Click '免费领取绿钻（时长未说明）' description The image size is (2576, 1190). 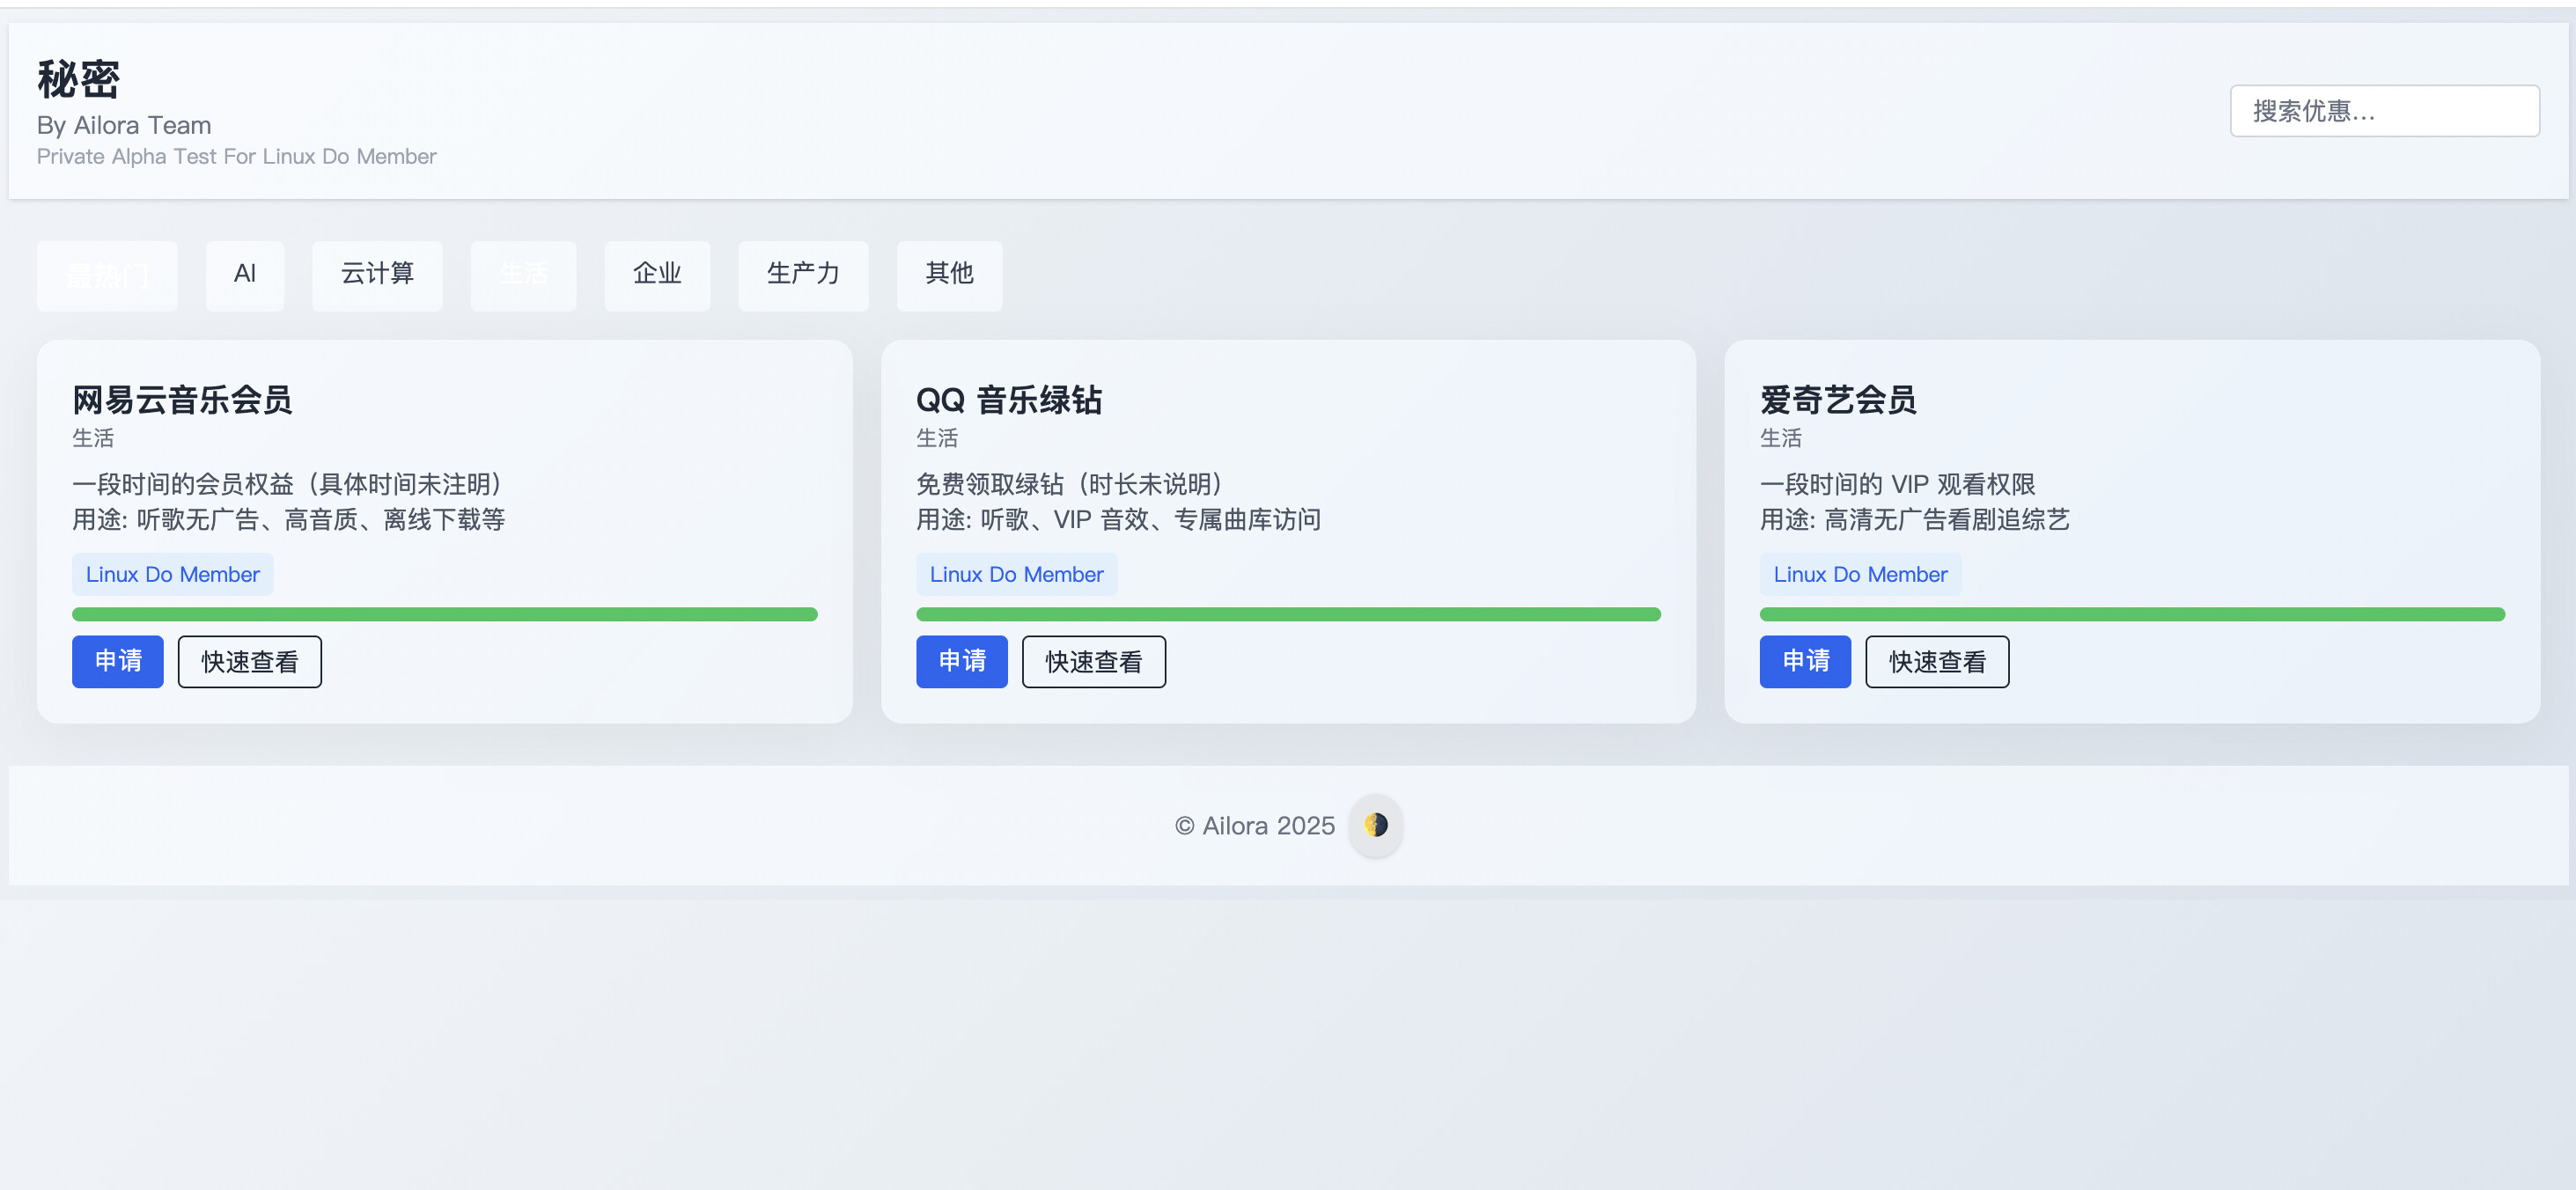(x=1074, y=484)
